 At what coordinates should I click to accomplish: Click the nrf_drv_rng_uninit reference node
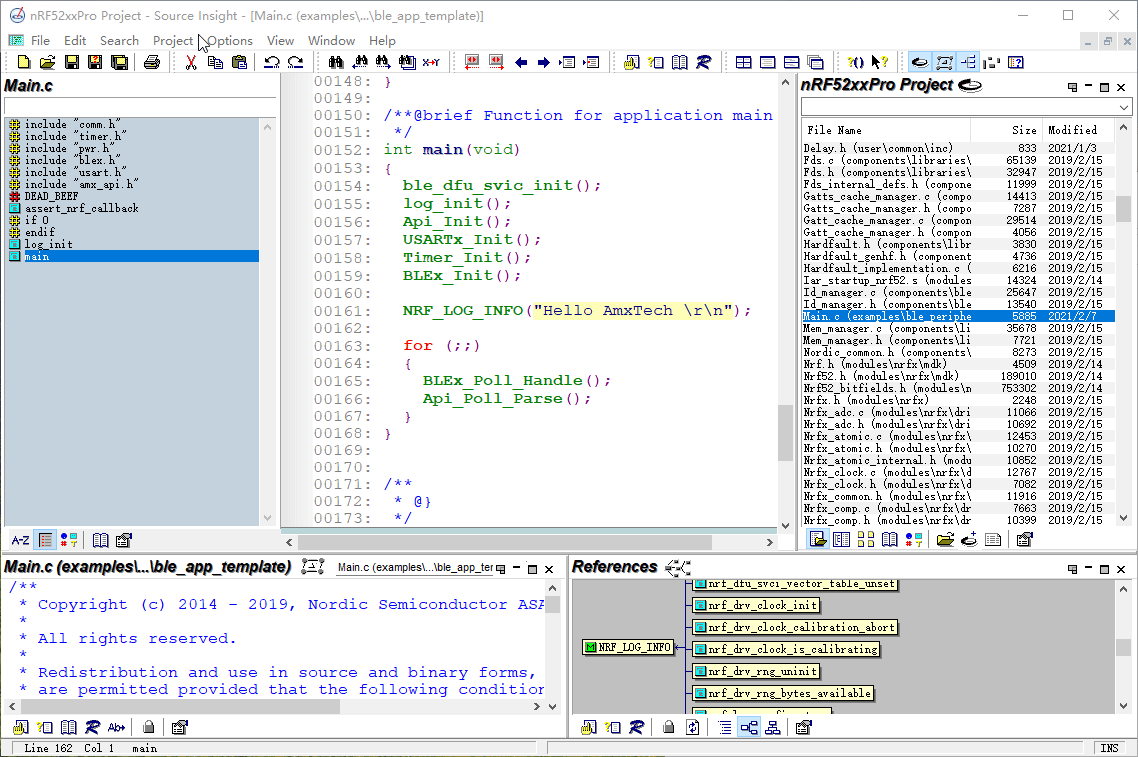(757, 671)
